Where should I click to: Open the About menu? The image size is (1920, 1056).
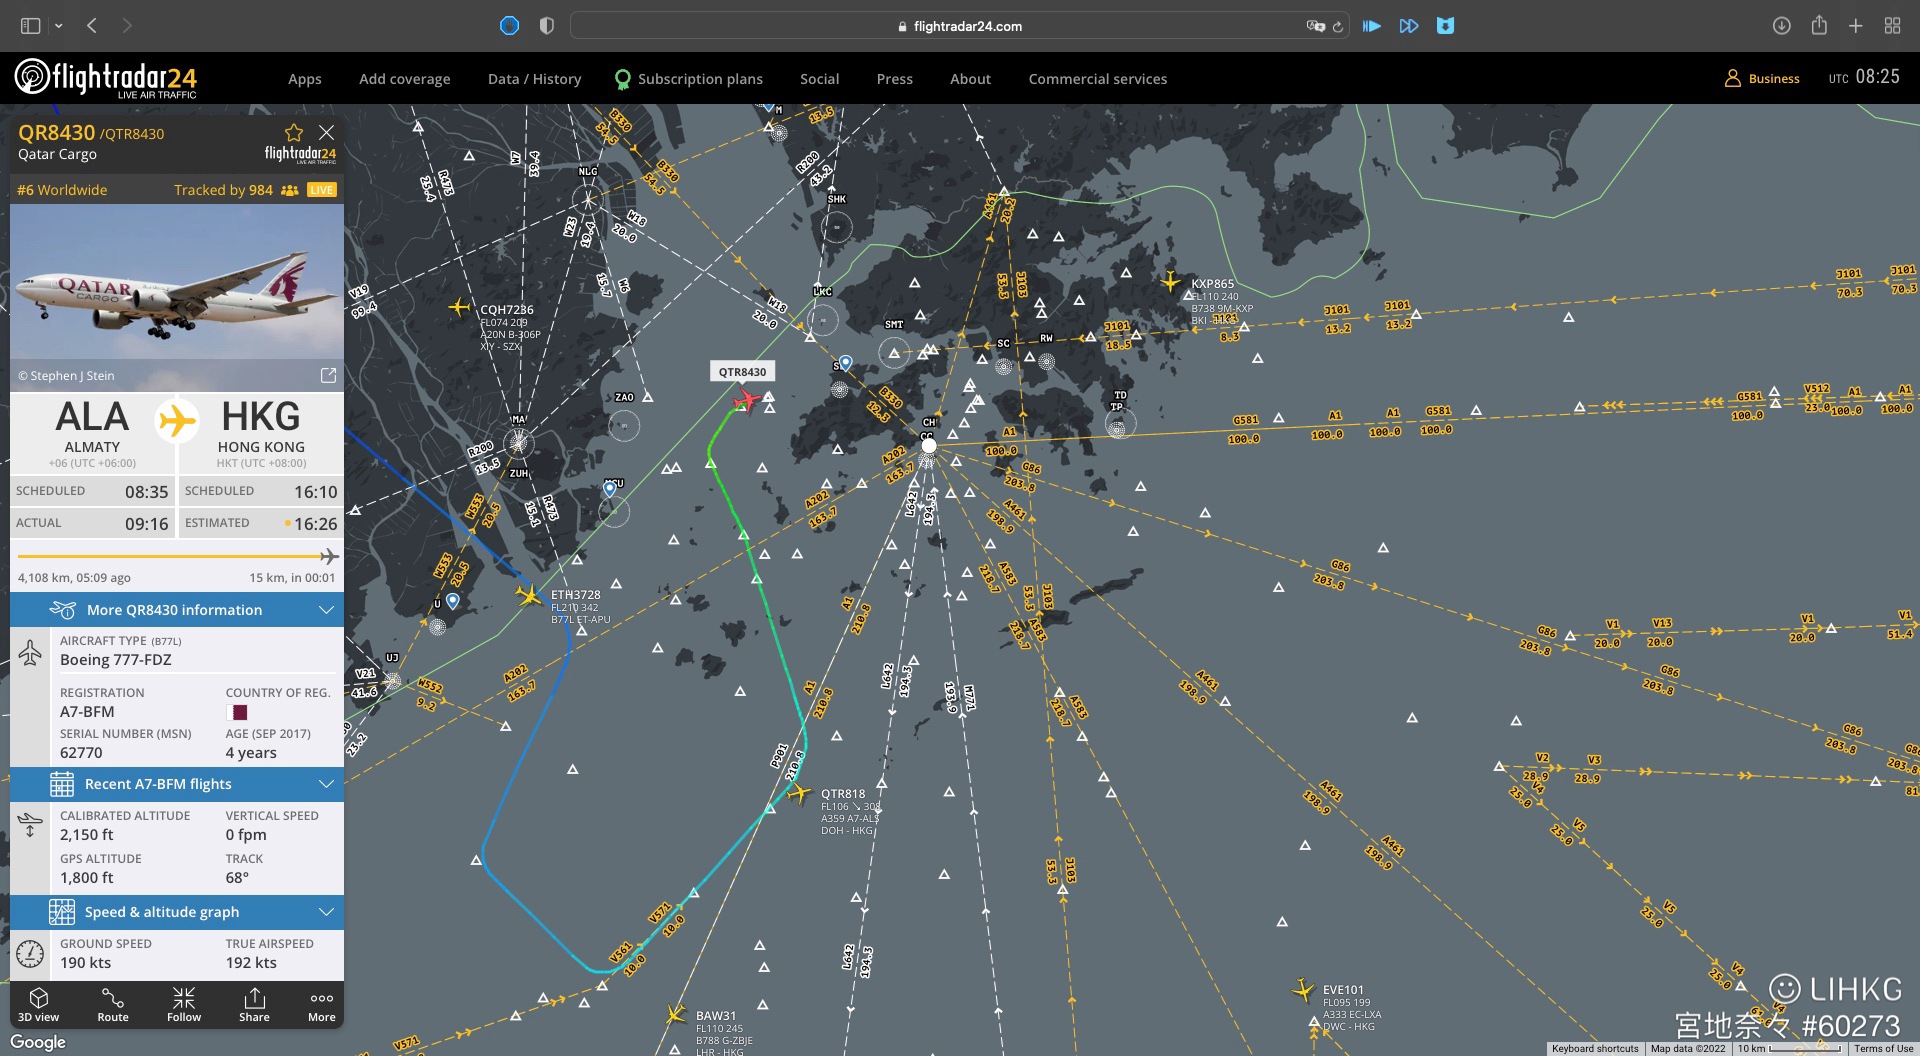click(x=971, y=79)
